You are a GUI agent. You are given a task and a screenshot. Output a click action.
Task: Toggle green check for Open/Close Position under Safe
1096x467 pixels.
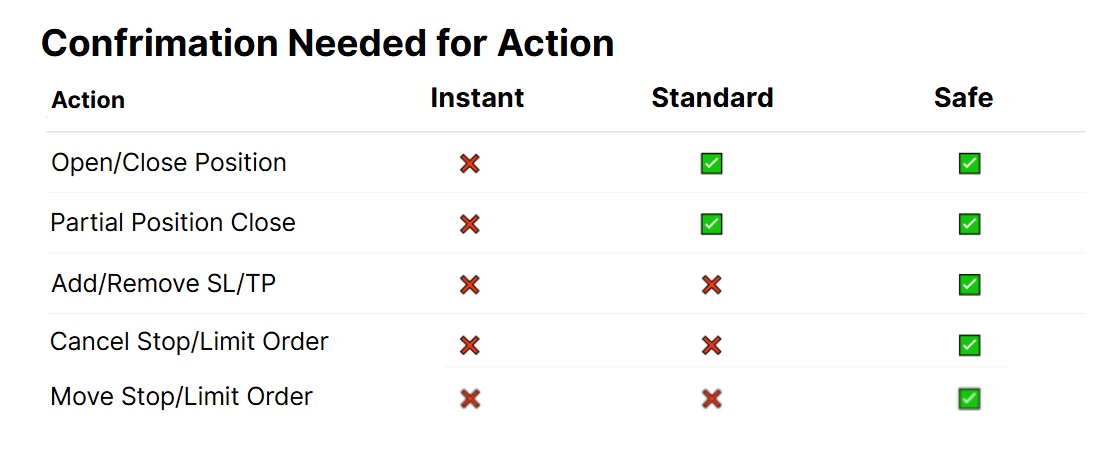(x=969, y=164)
